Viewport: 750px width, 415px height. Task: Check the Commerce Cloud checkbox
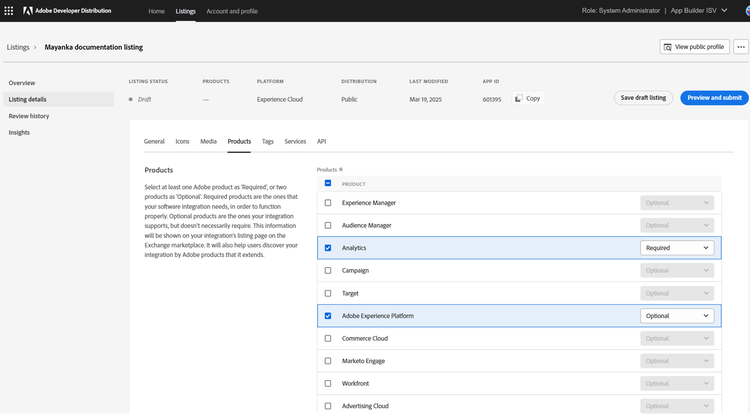tap(328, 339)
